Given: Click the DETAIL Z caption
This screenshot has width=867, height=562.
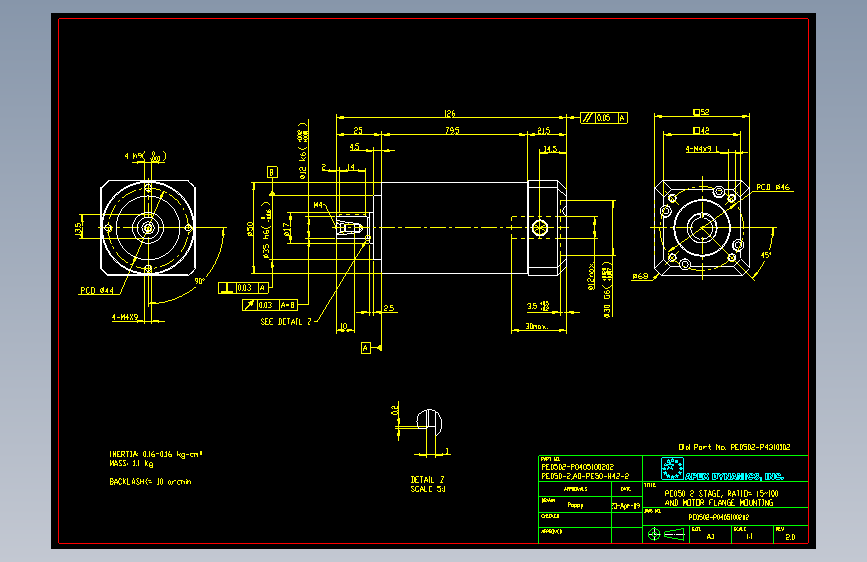Looking at the screenshot, I should coord(427,480).
